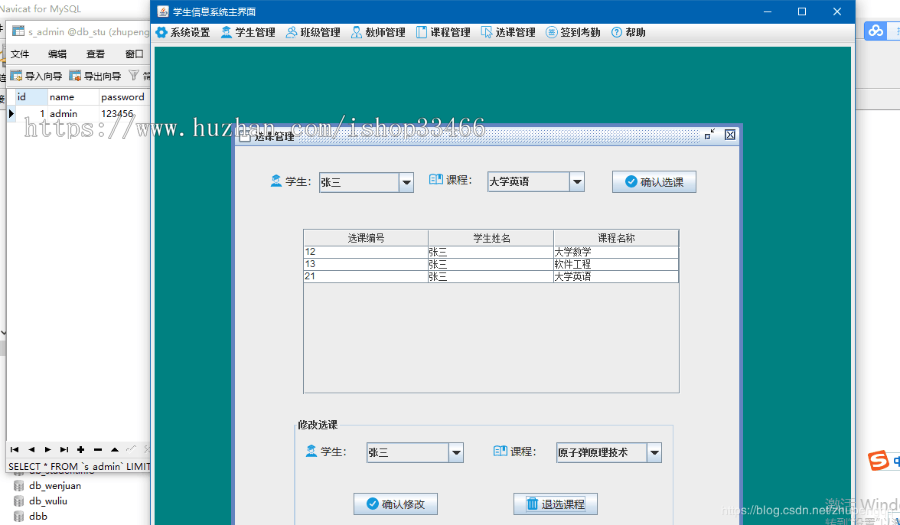Go to next record in Navicat
The image size is (900, 525).
coord(48,449)
